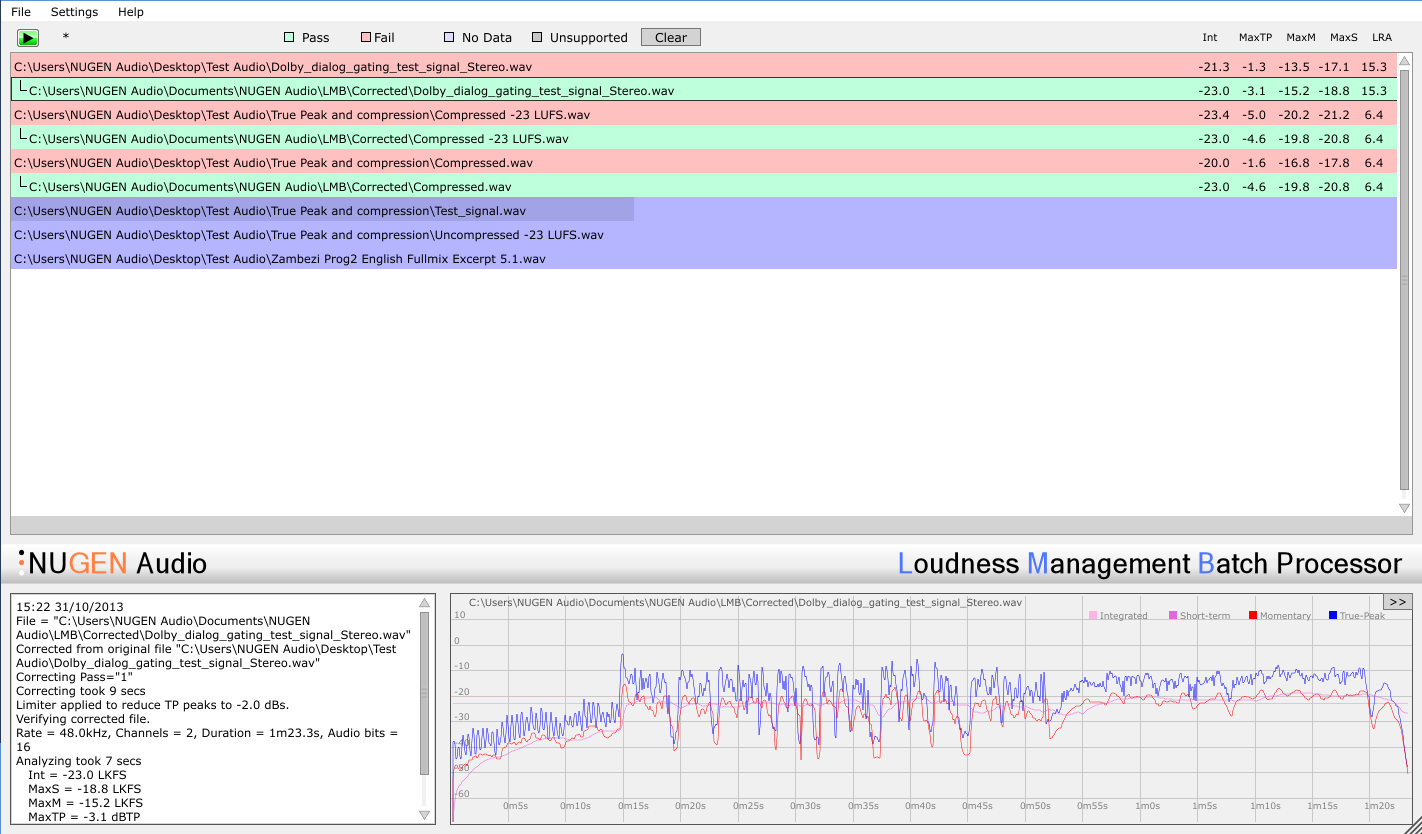Click the Momentary red legend swatch
The height and width of the screenshot is (834, 1422).
(x=1253, y=616)
